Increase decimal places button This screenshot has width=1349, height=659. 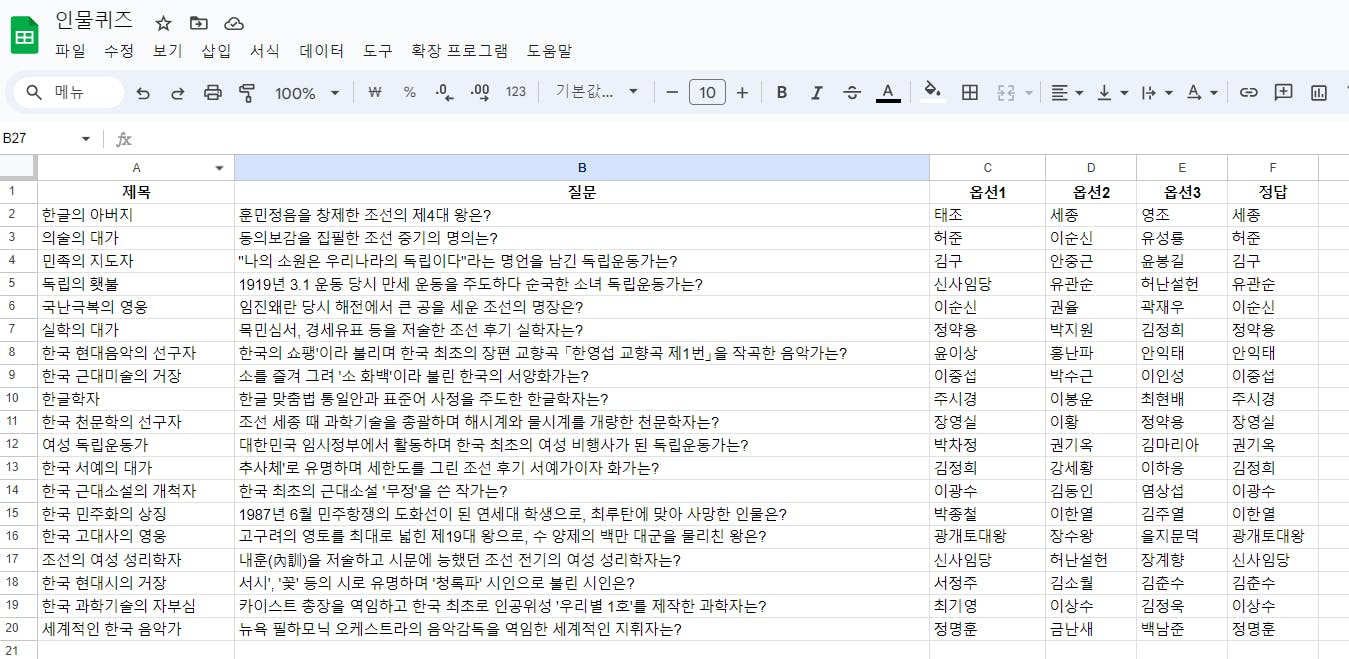click(x=480, y=92)
